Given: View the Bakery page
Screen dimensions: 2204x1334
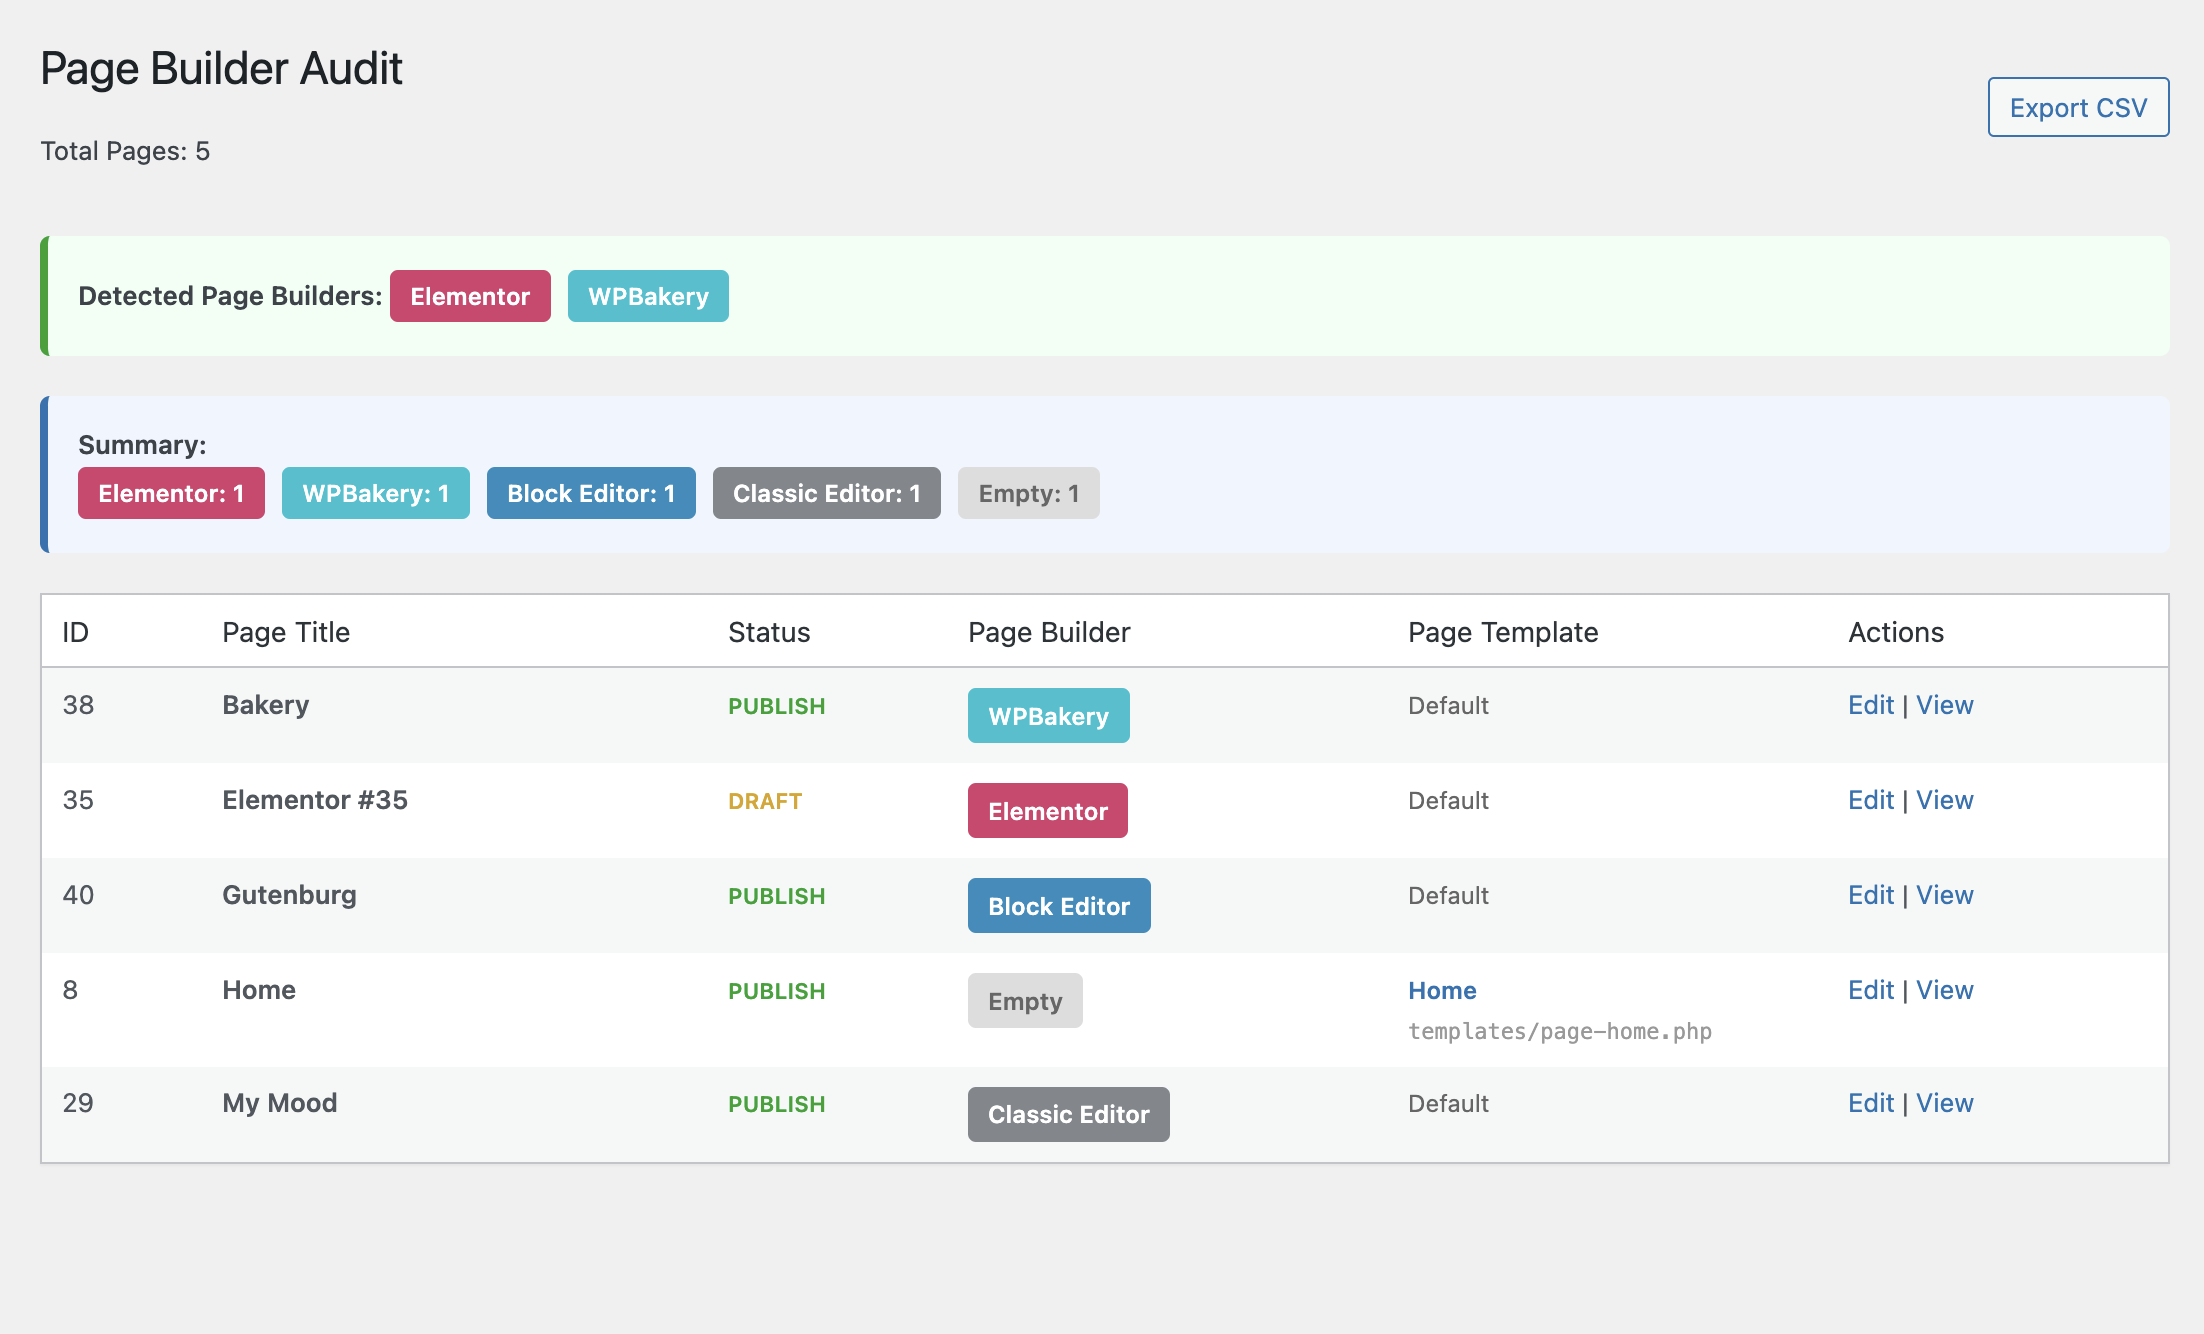Looking at the screenshot, I should click(x=1944, y=705).
